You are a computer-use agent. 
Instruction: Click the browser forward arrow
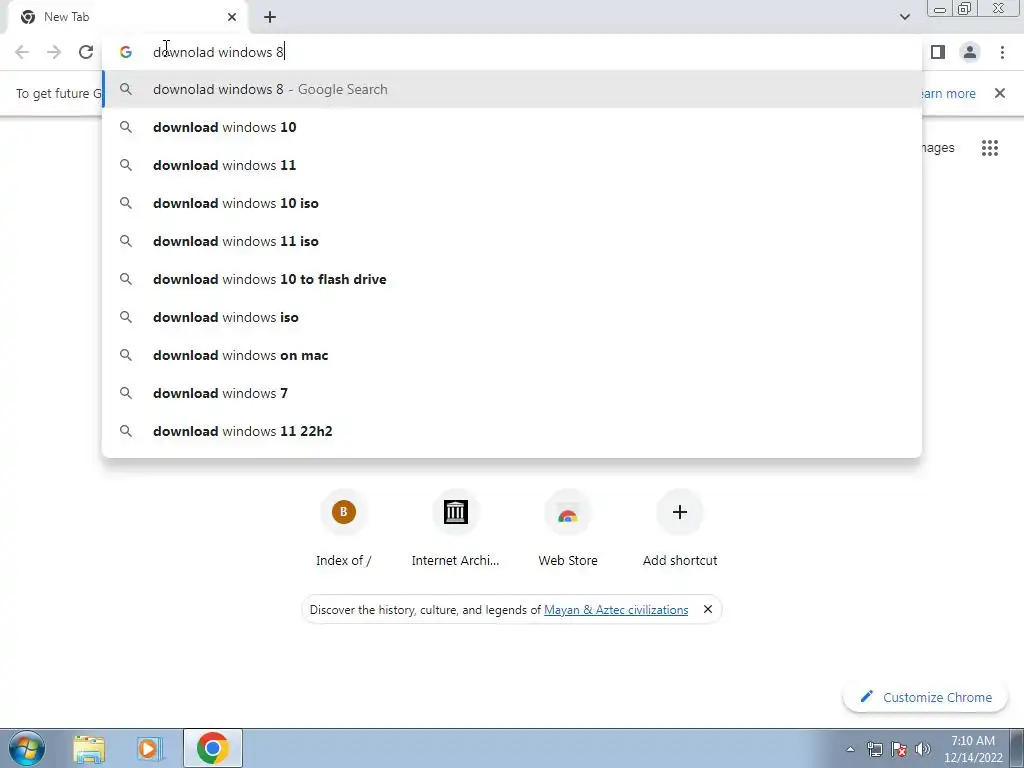[x=54, y=52]
